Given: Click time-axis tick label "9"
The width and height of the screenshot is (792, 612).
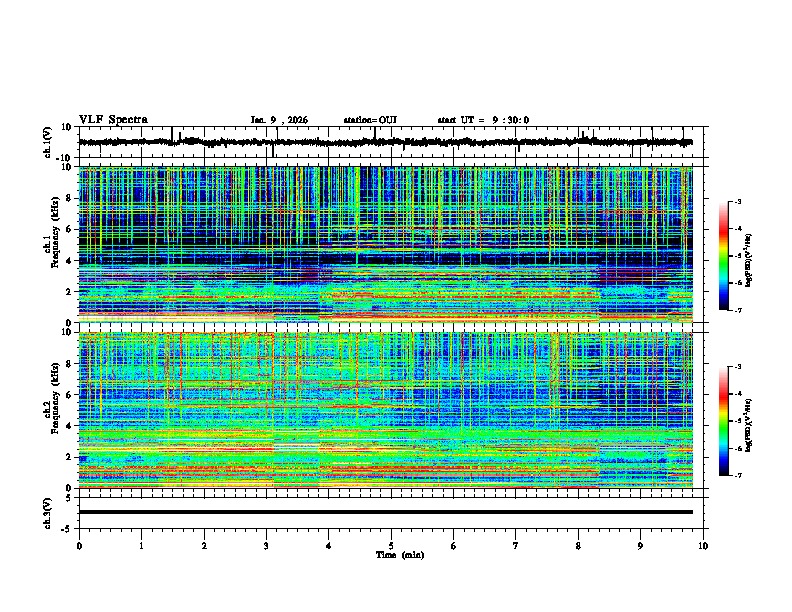Looking at the screenshot, I should coord(640,546).
